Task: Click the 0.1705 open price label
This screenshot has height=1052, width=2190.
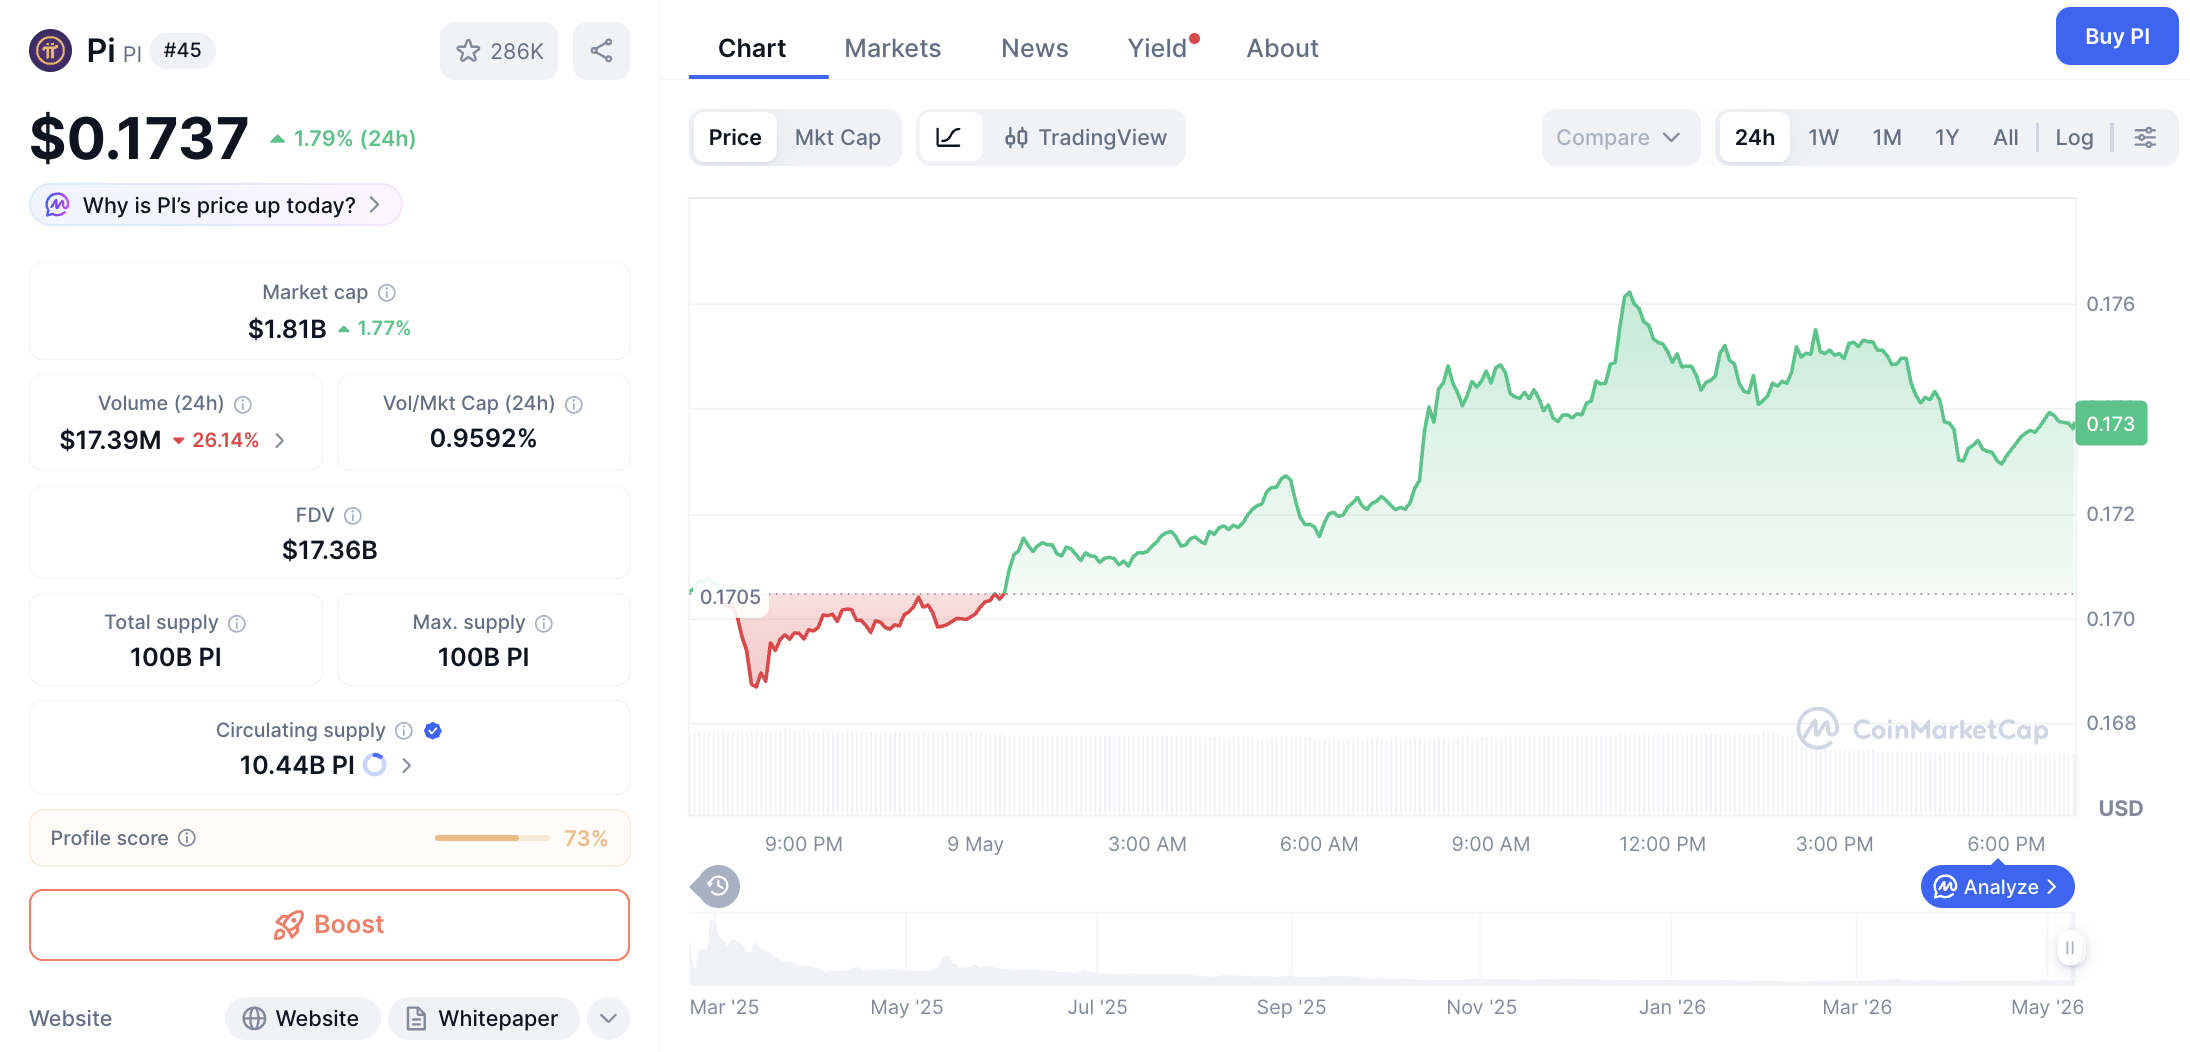Action: tap(730, 597)
